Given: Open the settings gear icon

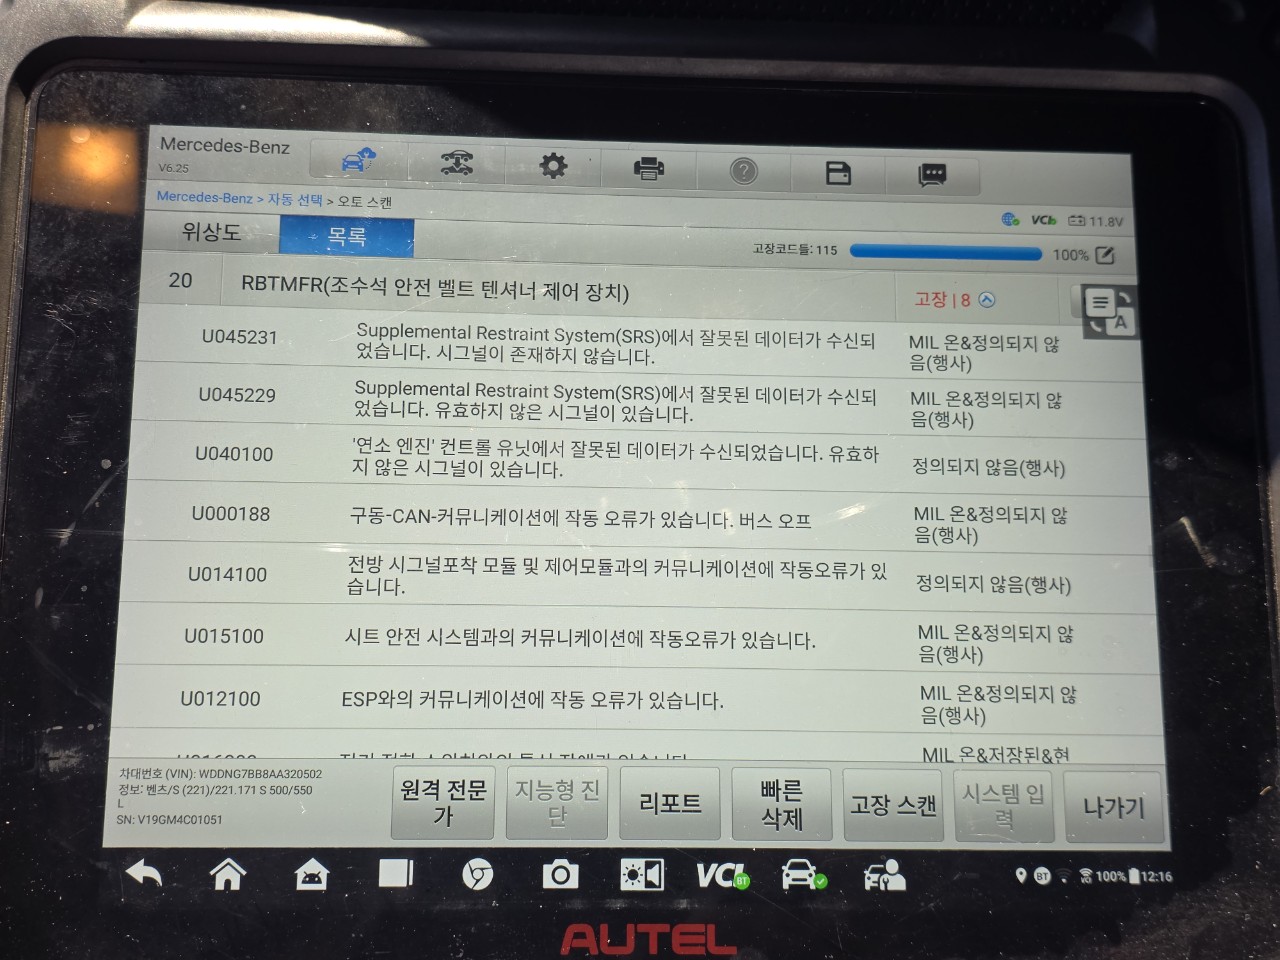Looking at the screenshot, I should click(553, 166).
